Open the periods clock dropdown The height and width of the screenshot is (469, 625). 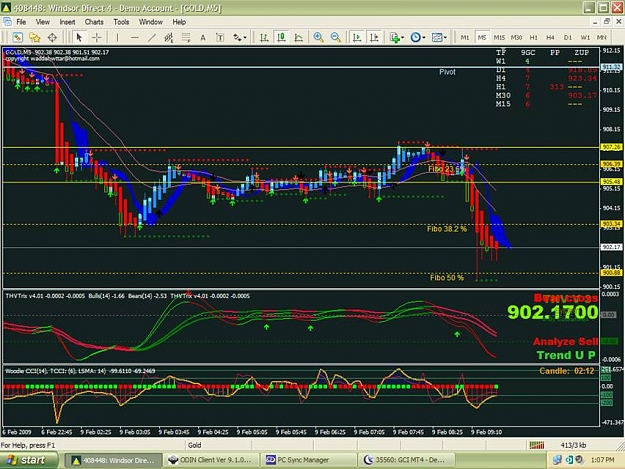(x=418, y=37)
